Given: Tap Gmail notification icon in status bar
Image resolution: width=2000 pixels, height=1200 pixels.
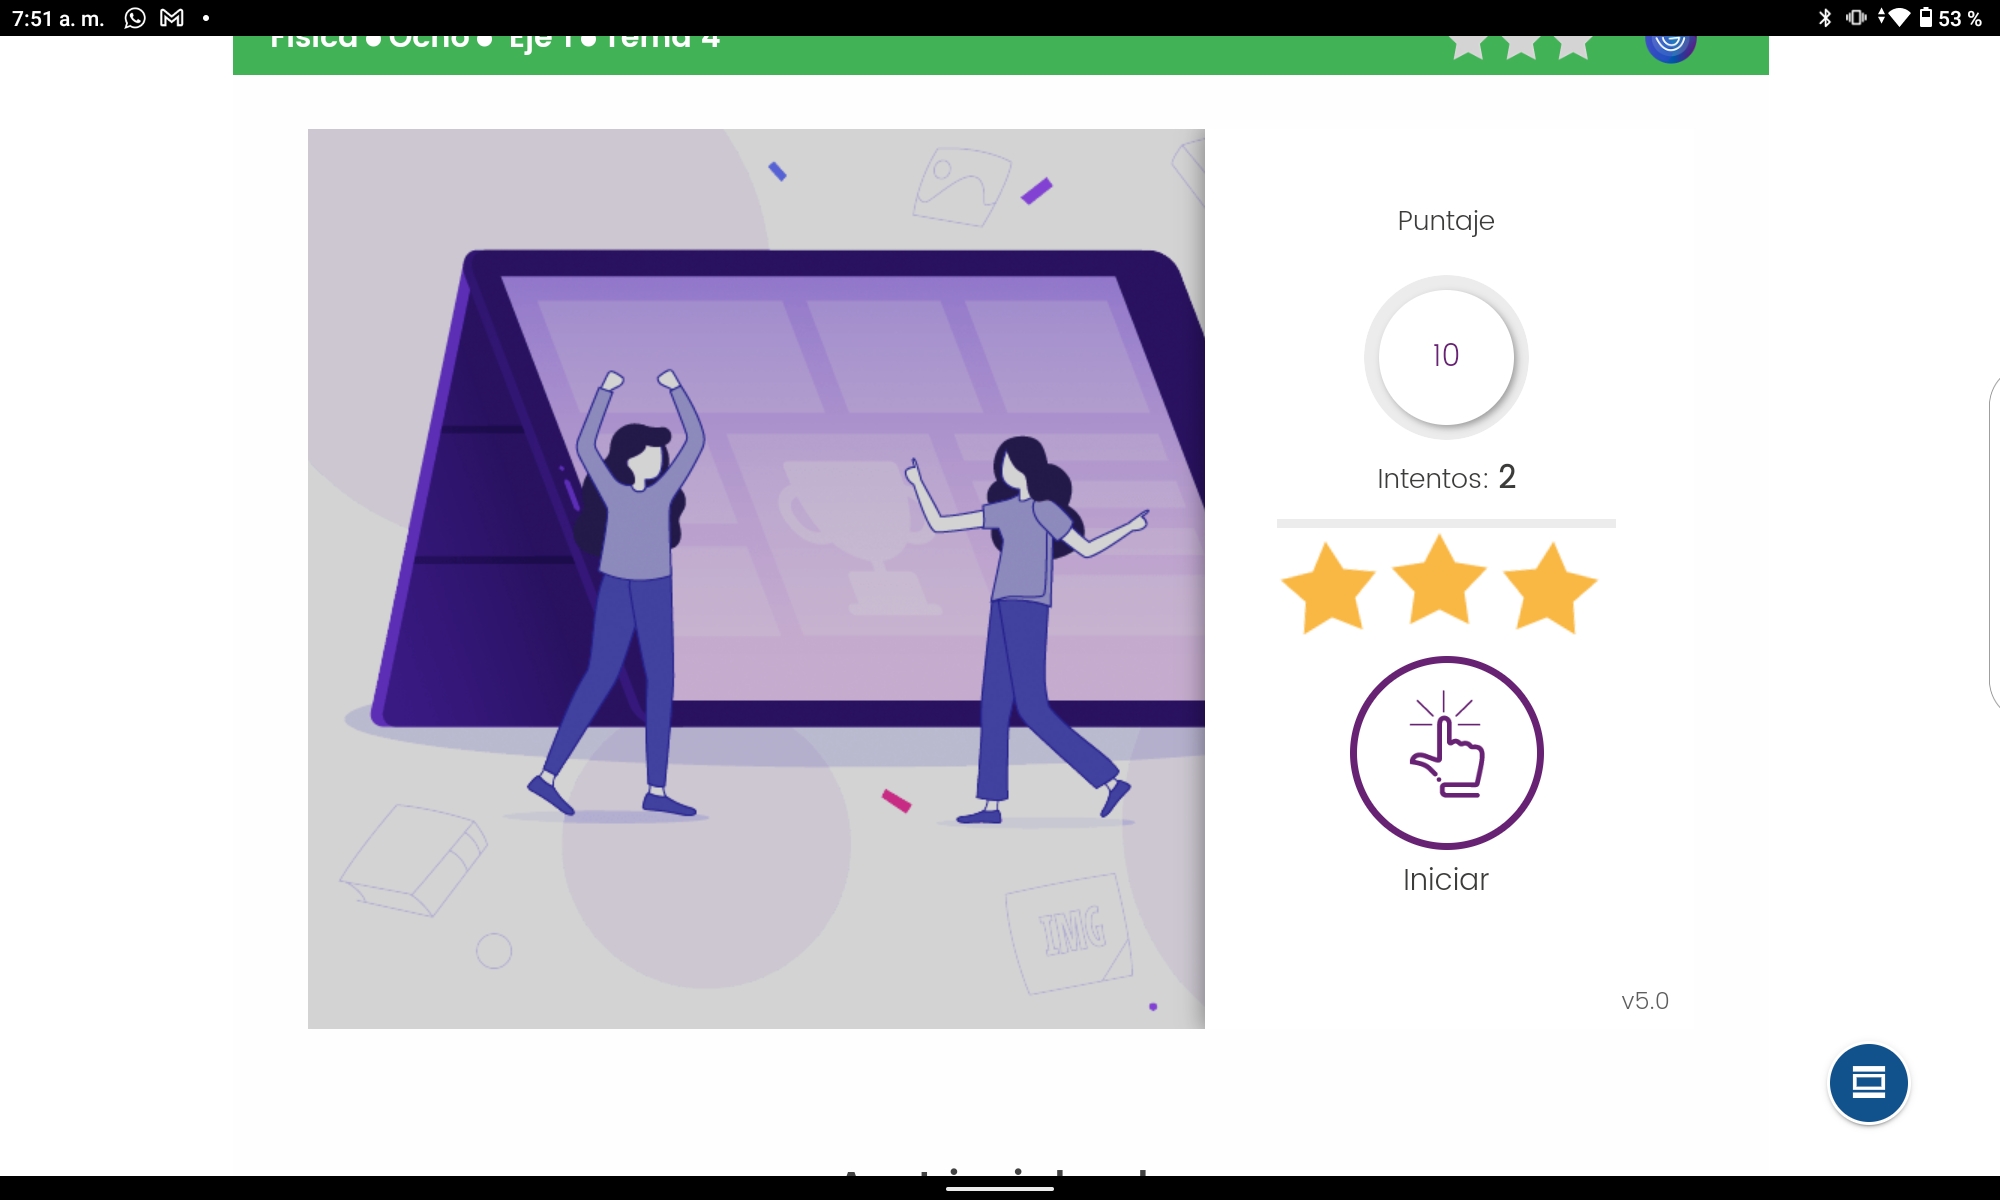Looking at the screenshot, I should 172,18.
